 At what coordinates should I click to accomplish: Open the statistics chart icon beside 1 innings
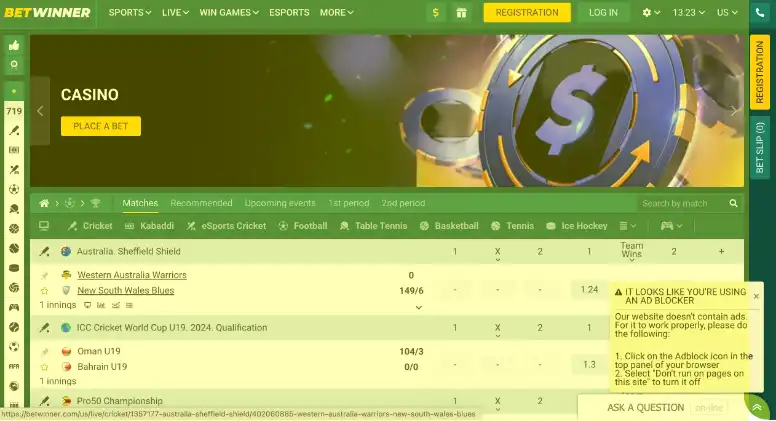pyautogui.click(x=101, y=305)
